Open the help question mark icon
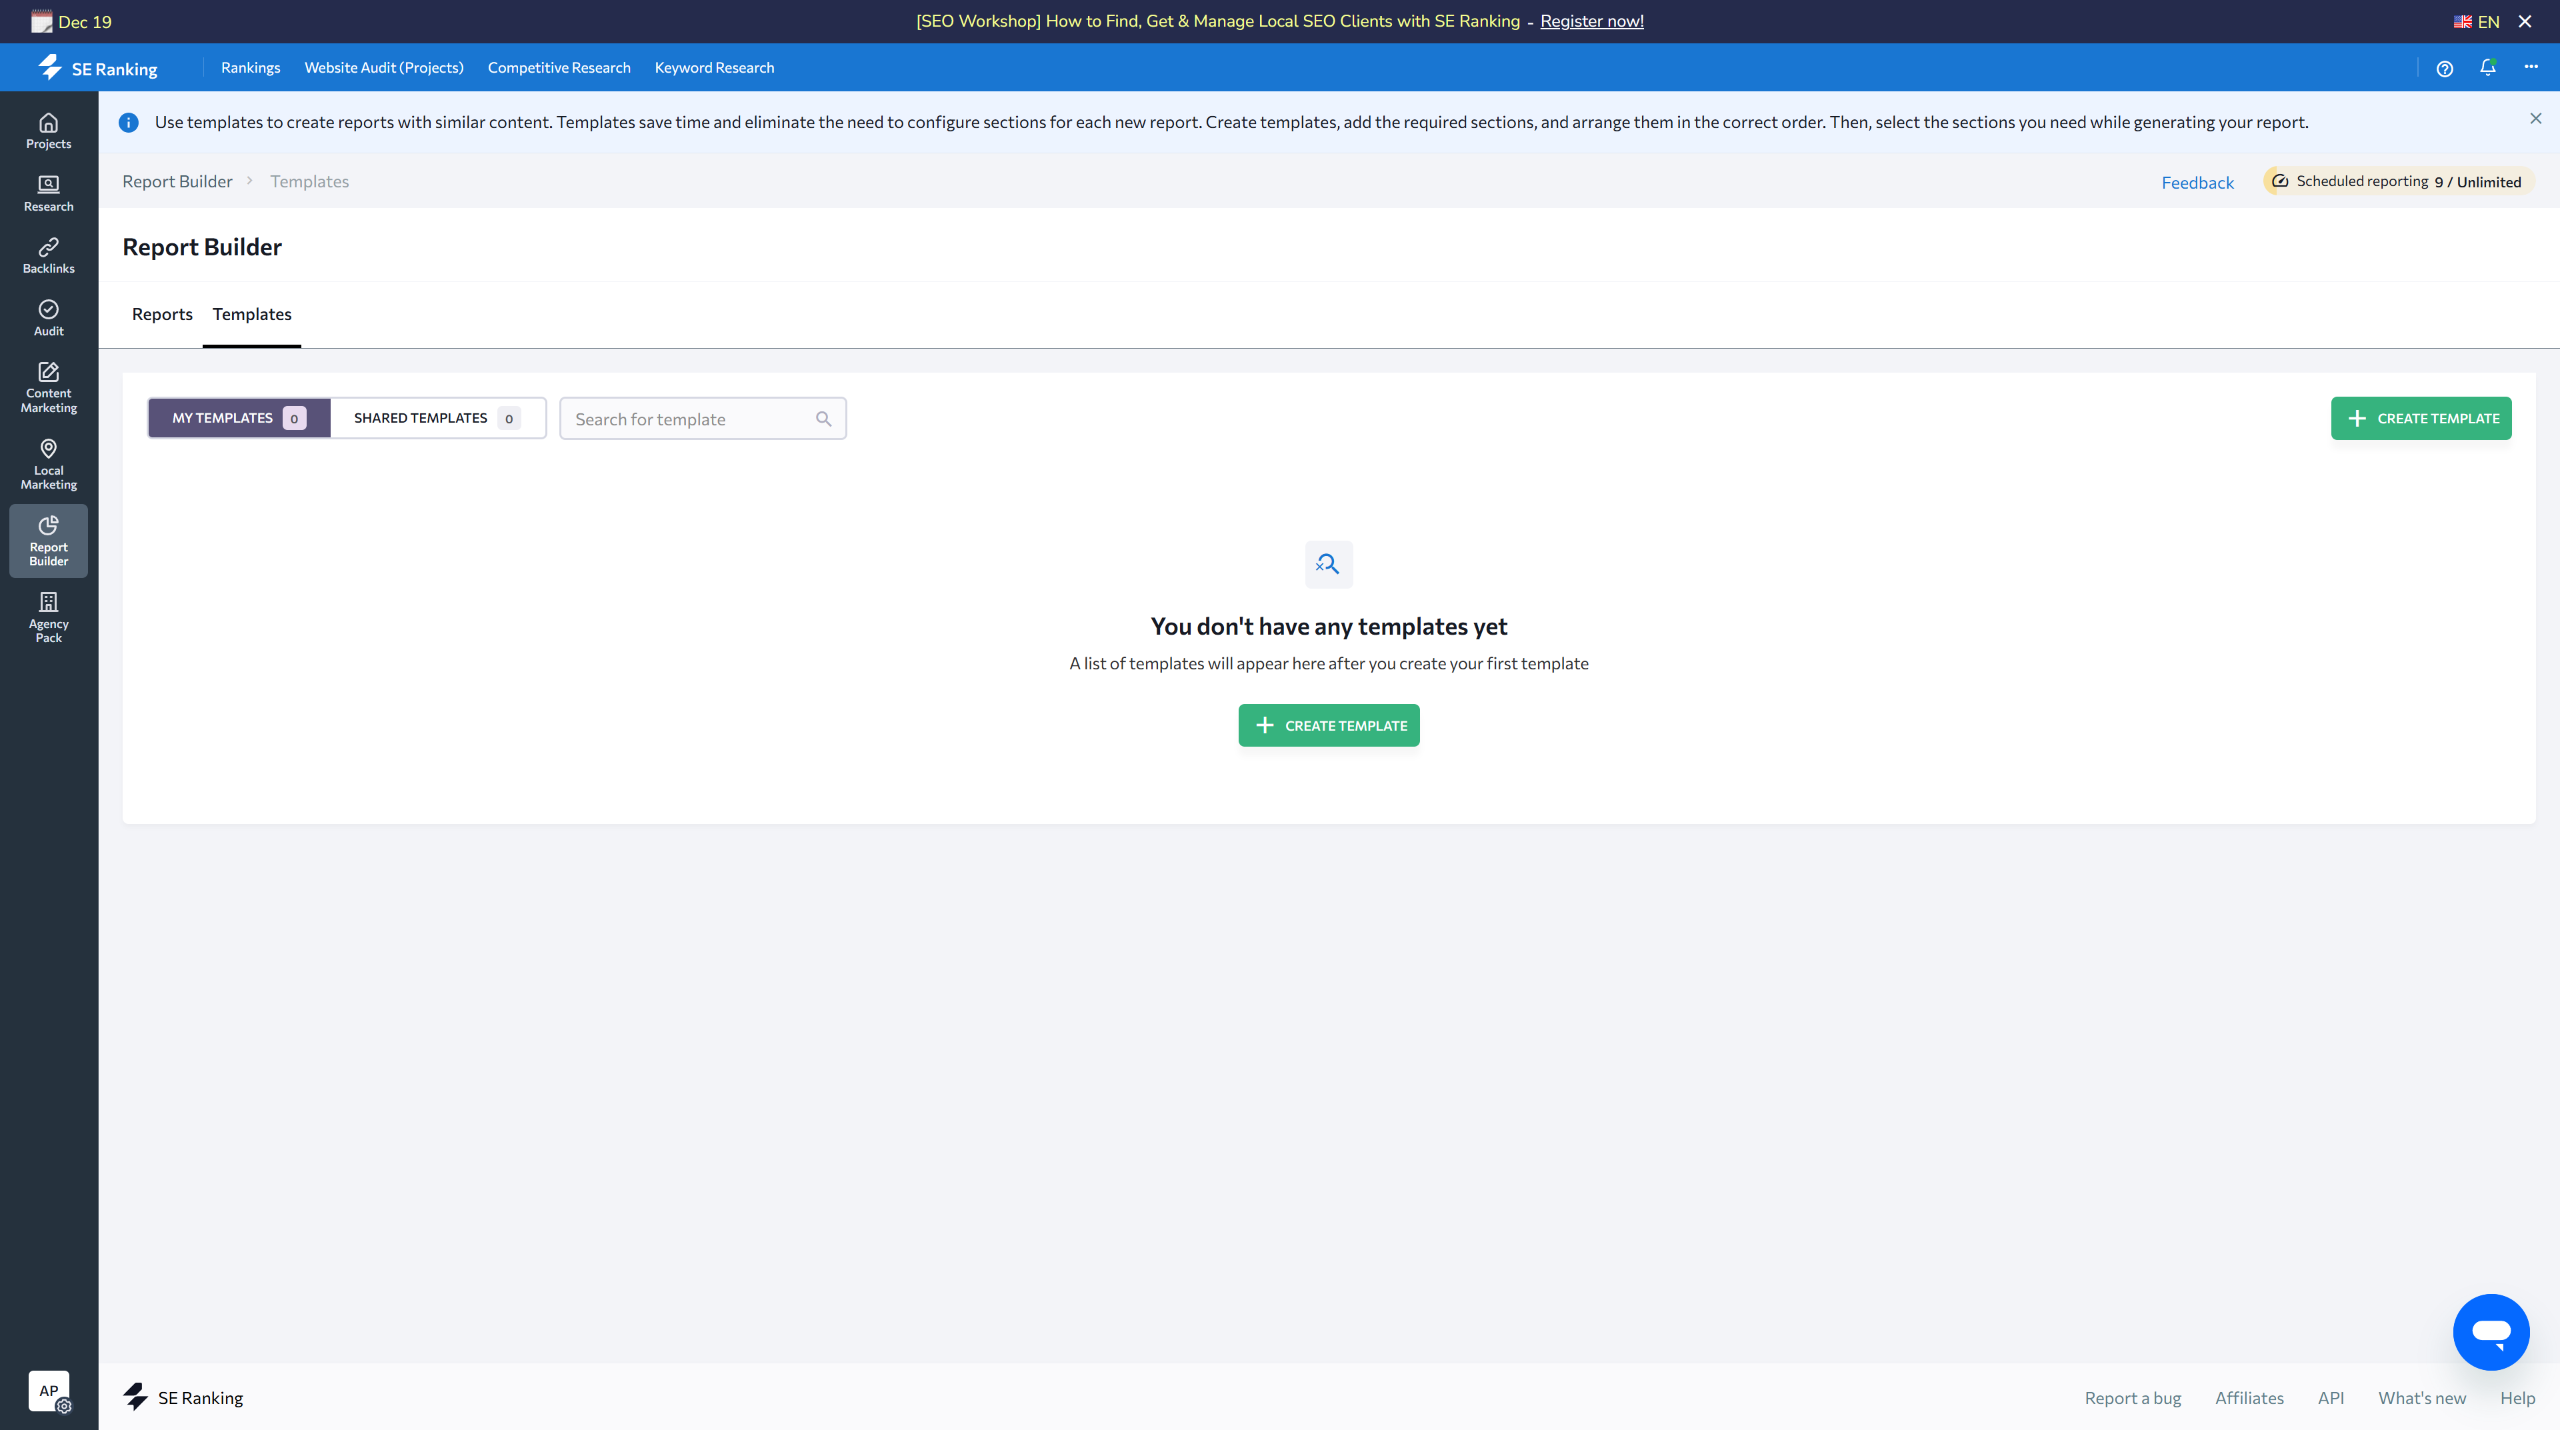Viewport: 2560px width, 1430px height. [2444, 68]
